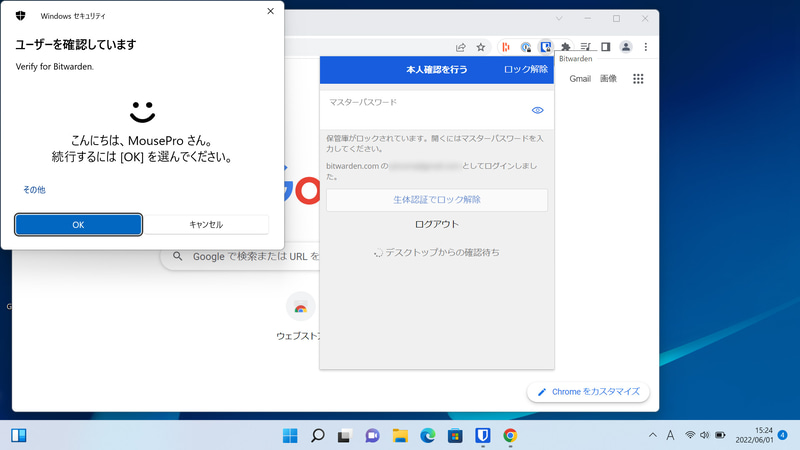Screen dimensions: 800x450
Task: Open the red extension icon in Chrome toolbar
Action: point(506,47)
